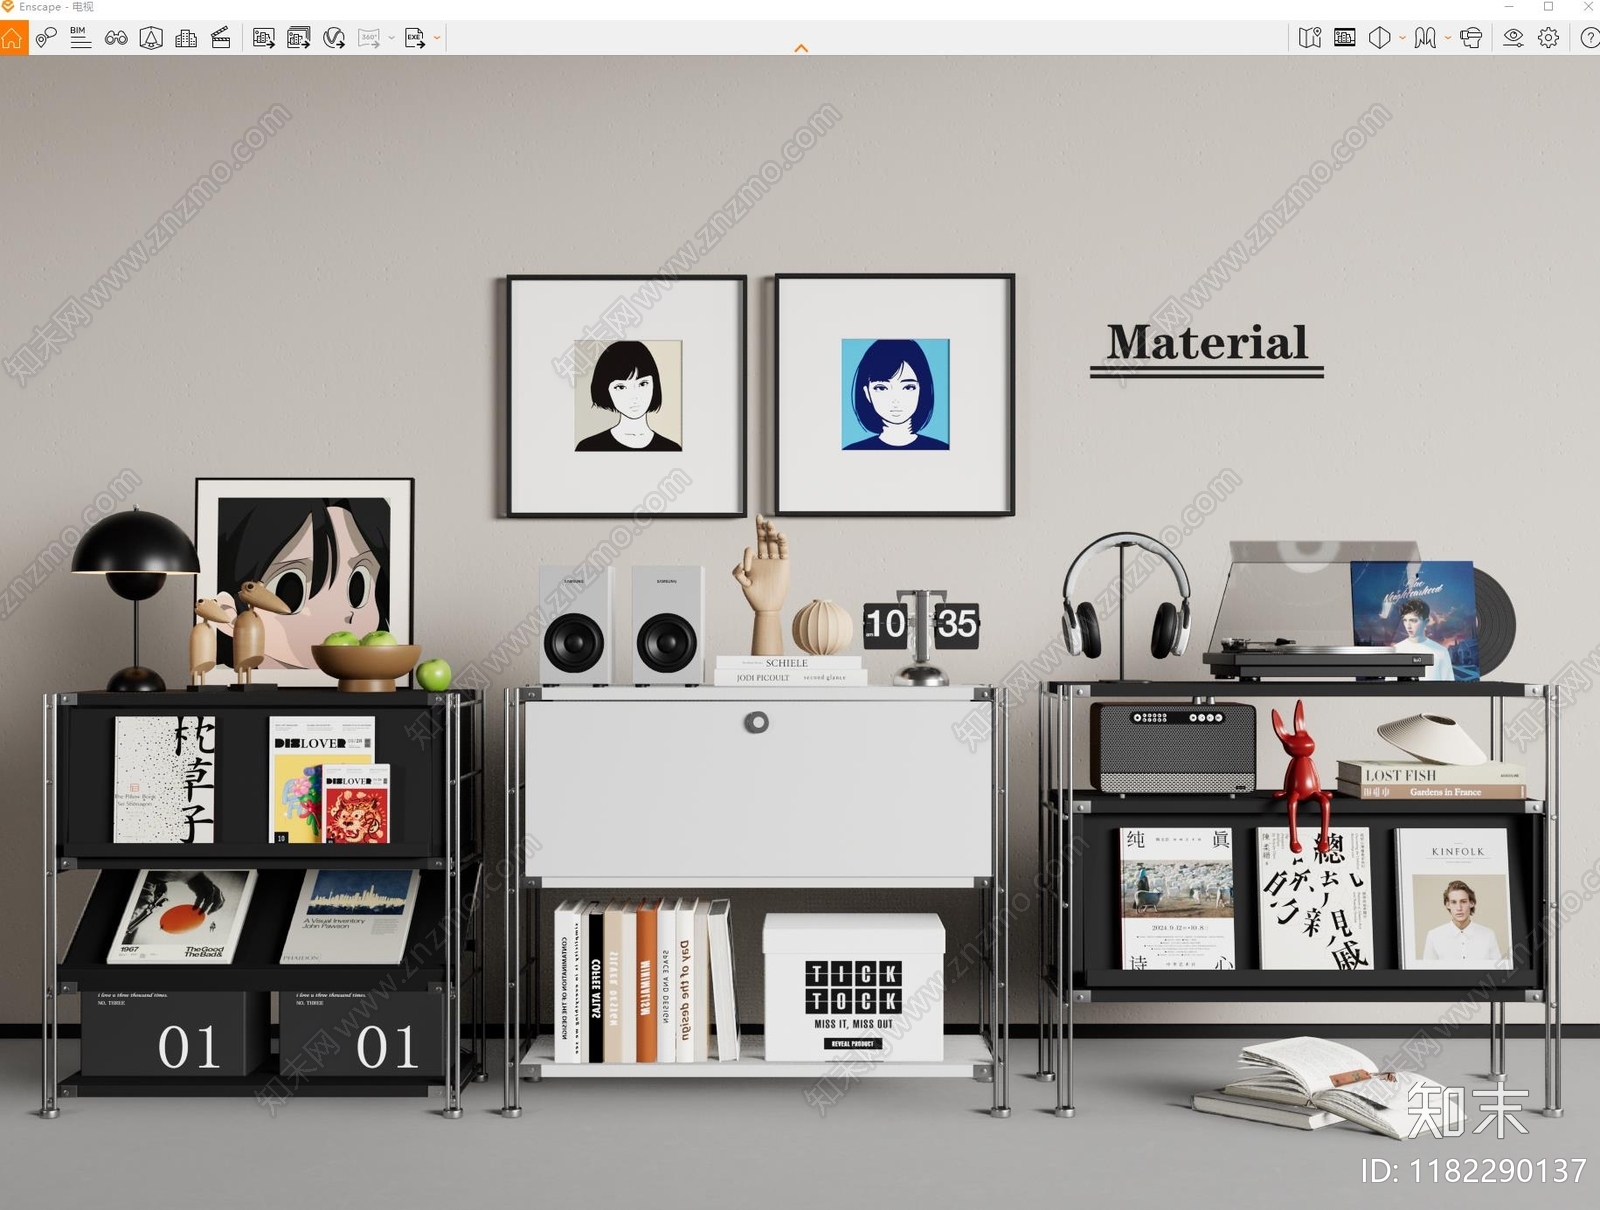Click the fly mode wings icon
The width and height of the screenshot is (1600, 1210).
[x=1426, y=38]
